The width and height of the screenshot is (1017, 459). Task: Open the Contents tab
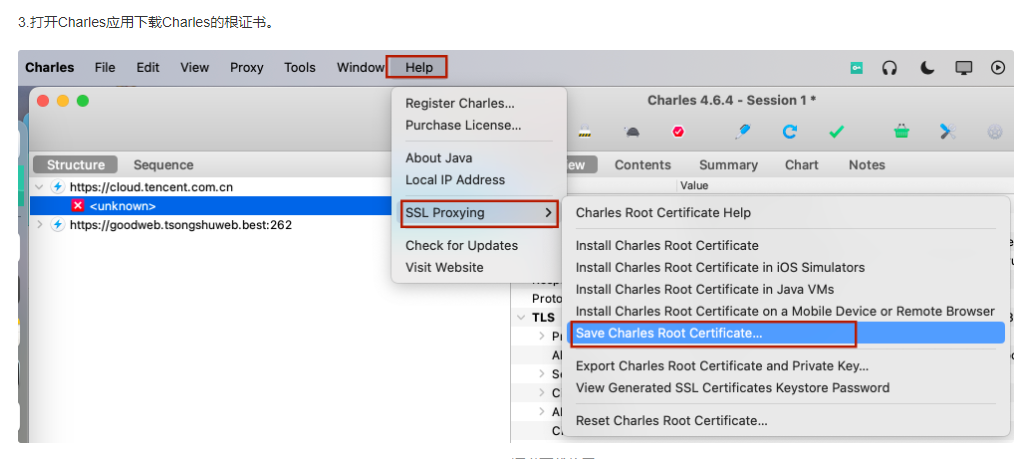643,165
